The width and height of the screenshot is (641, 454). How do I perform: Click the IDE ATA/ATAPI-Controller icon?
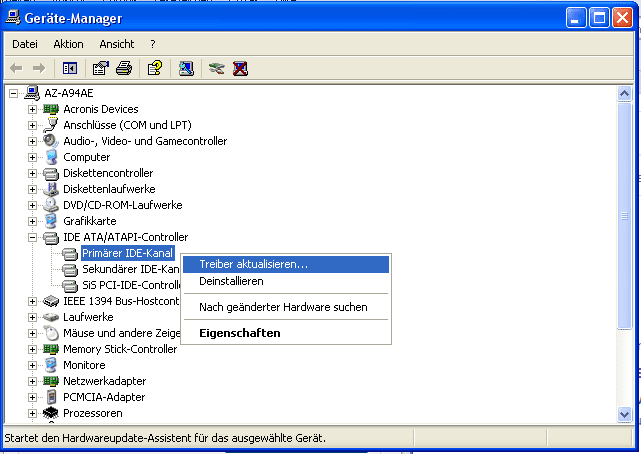pyautogui.click(x=51, y=237)
